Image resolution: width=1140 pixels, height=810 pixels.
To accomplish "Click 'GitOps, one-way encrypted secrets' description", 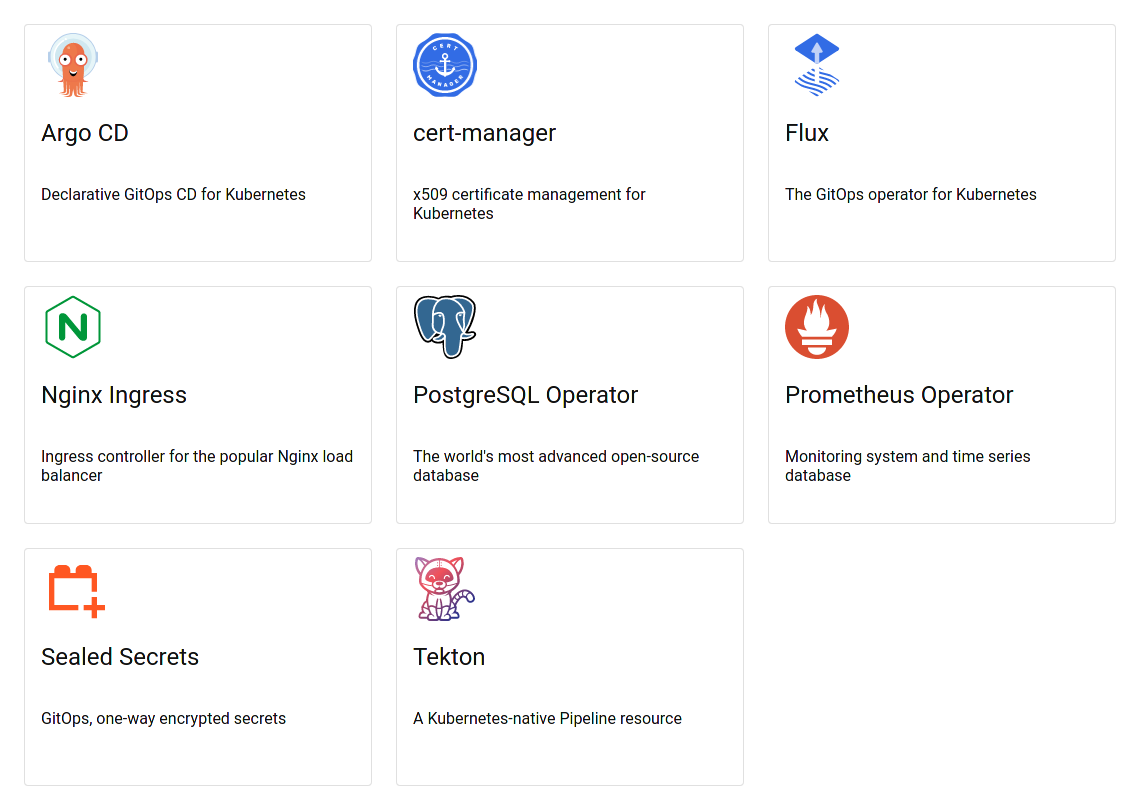I will pos(163,718).
